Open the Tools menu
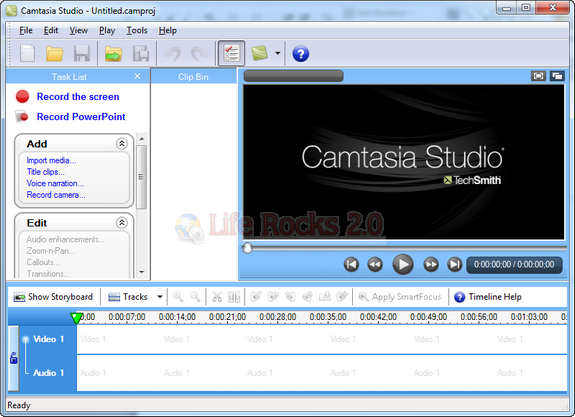Image resolution: width=575 pixels, height=417 pixels. click(x=137, y=30)
